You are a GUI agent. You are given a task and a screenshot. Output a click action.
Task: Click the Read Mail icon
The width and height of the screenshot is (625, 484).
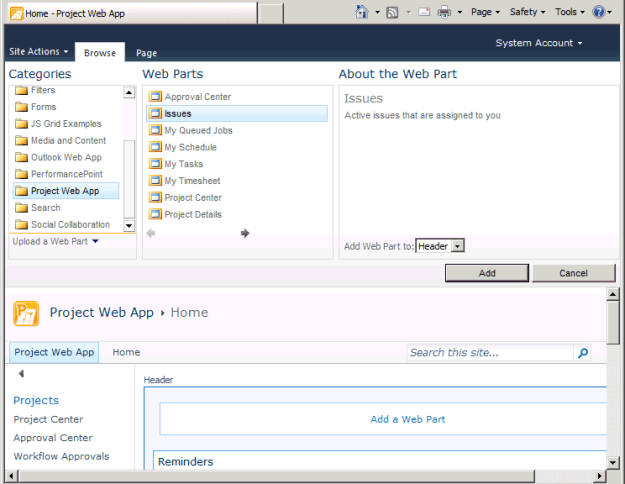(x=424, y=12)
